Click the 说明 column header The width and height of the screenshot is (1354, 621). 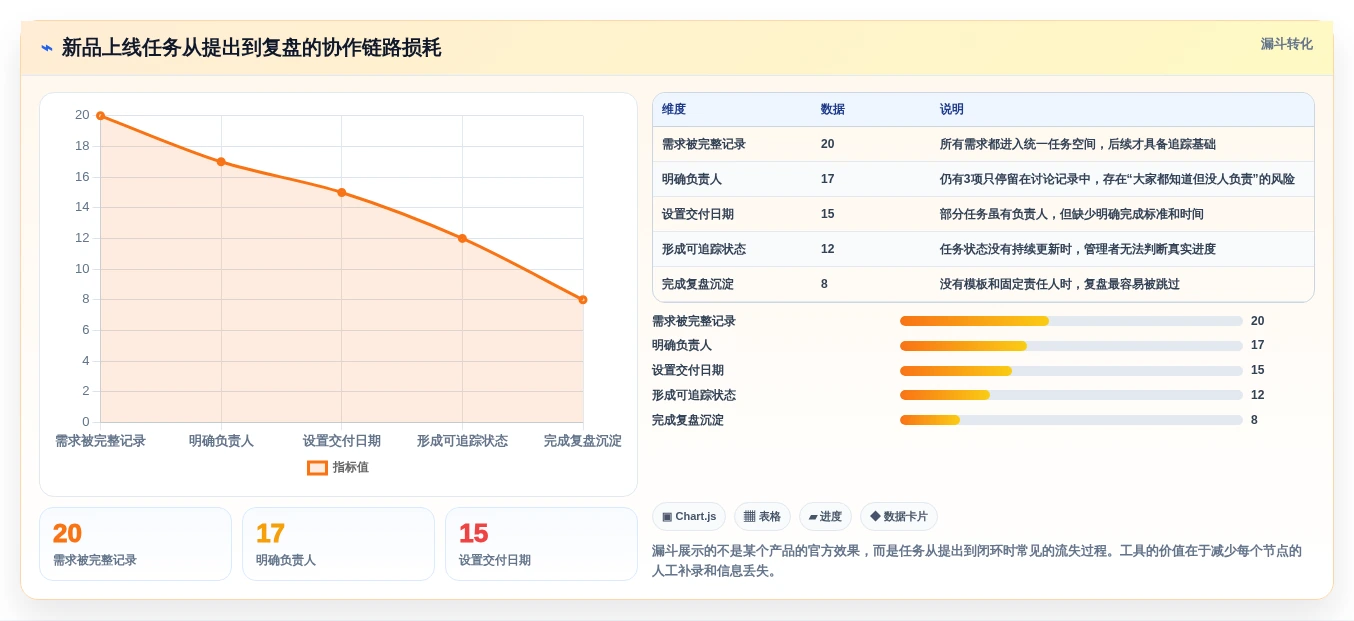(x=952, y=109)
